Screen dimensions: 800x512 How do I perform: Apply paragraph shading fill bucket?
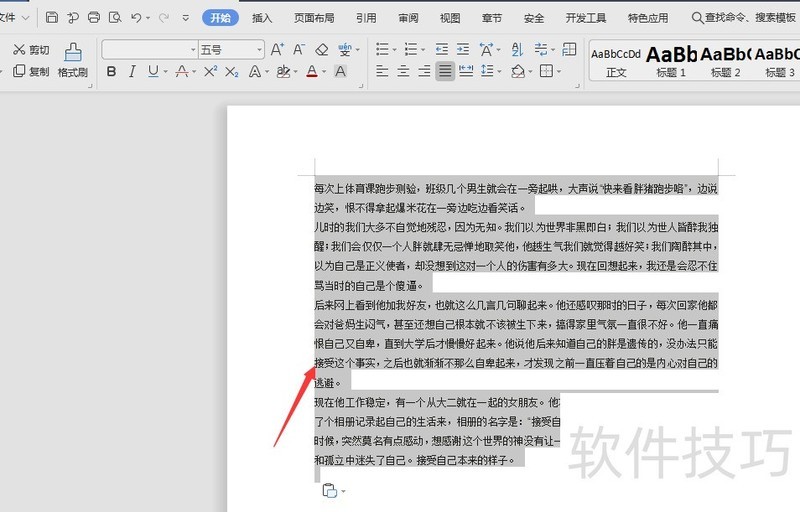pos(518,71)
